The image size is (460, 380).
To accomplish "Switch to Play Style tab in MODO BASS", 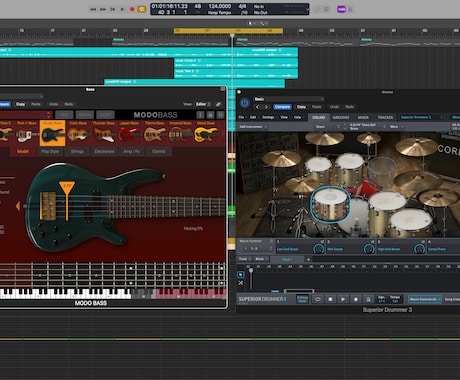I will (50, 151).
